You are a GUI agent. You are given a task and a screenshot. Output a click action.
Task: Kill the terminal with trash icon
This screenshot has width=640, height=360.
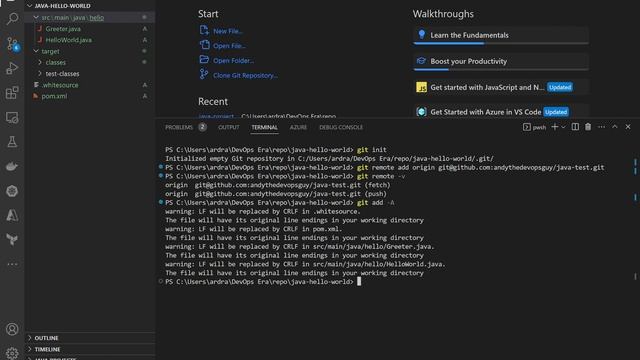(x=588, y=127)
